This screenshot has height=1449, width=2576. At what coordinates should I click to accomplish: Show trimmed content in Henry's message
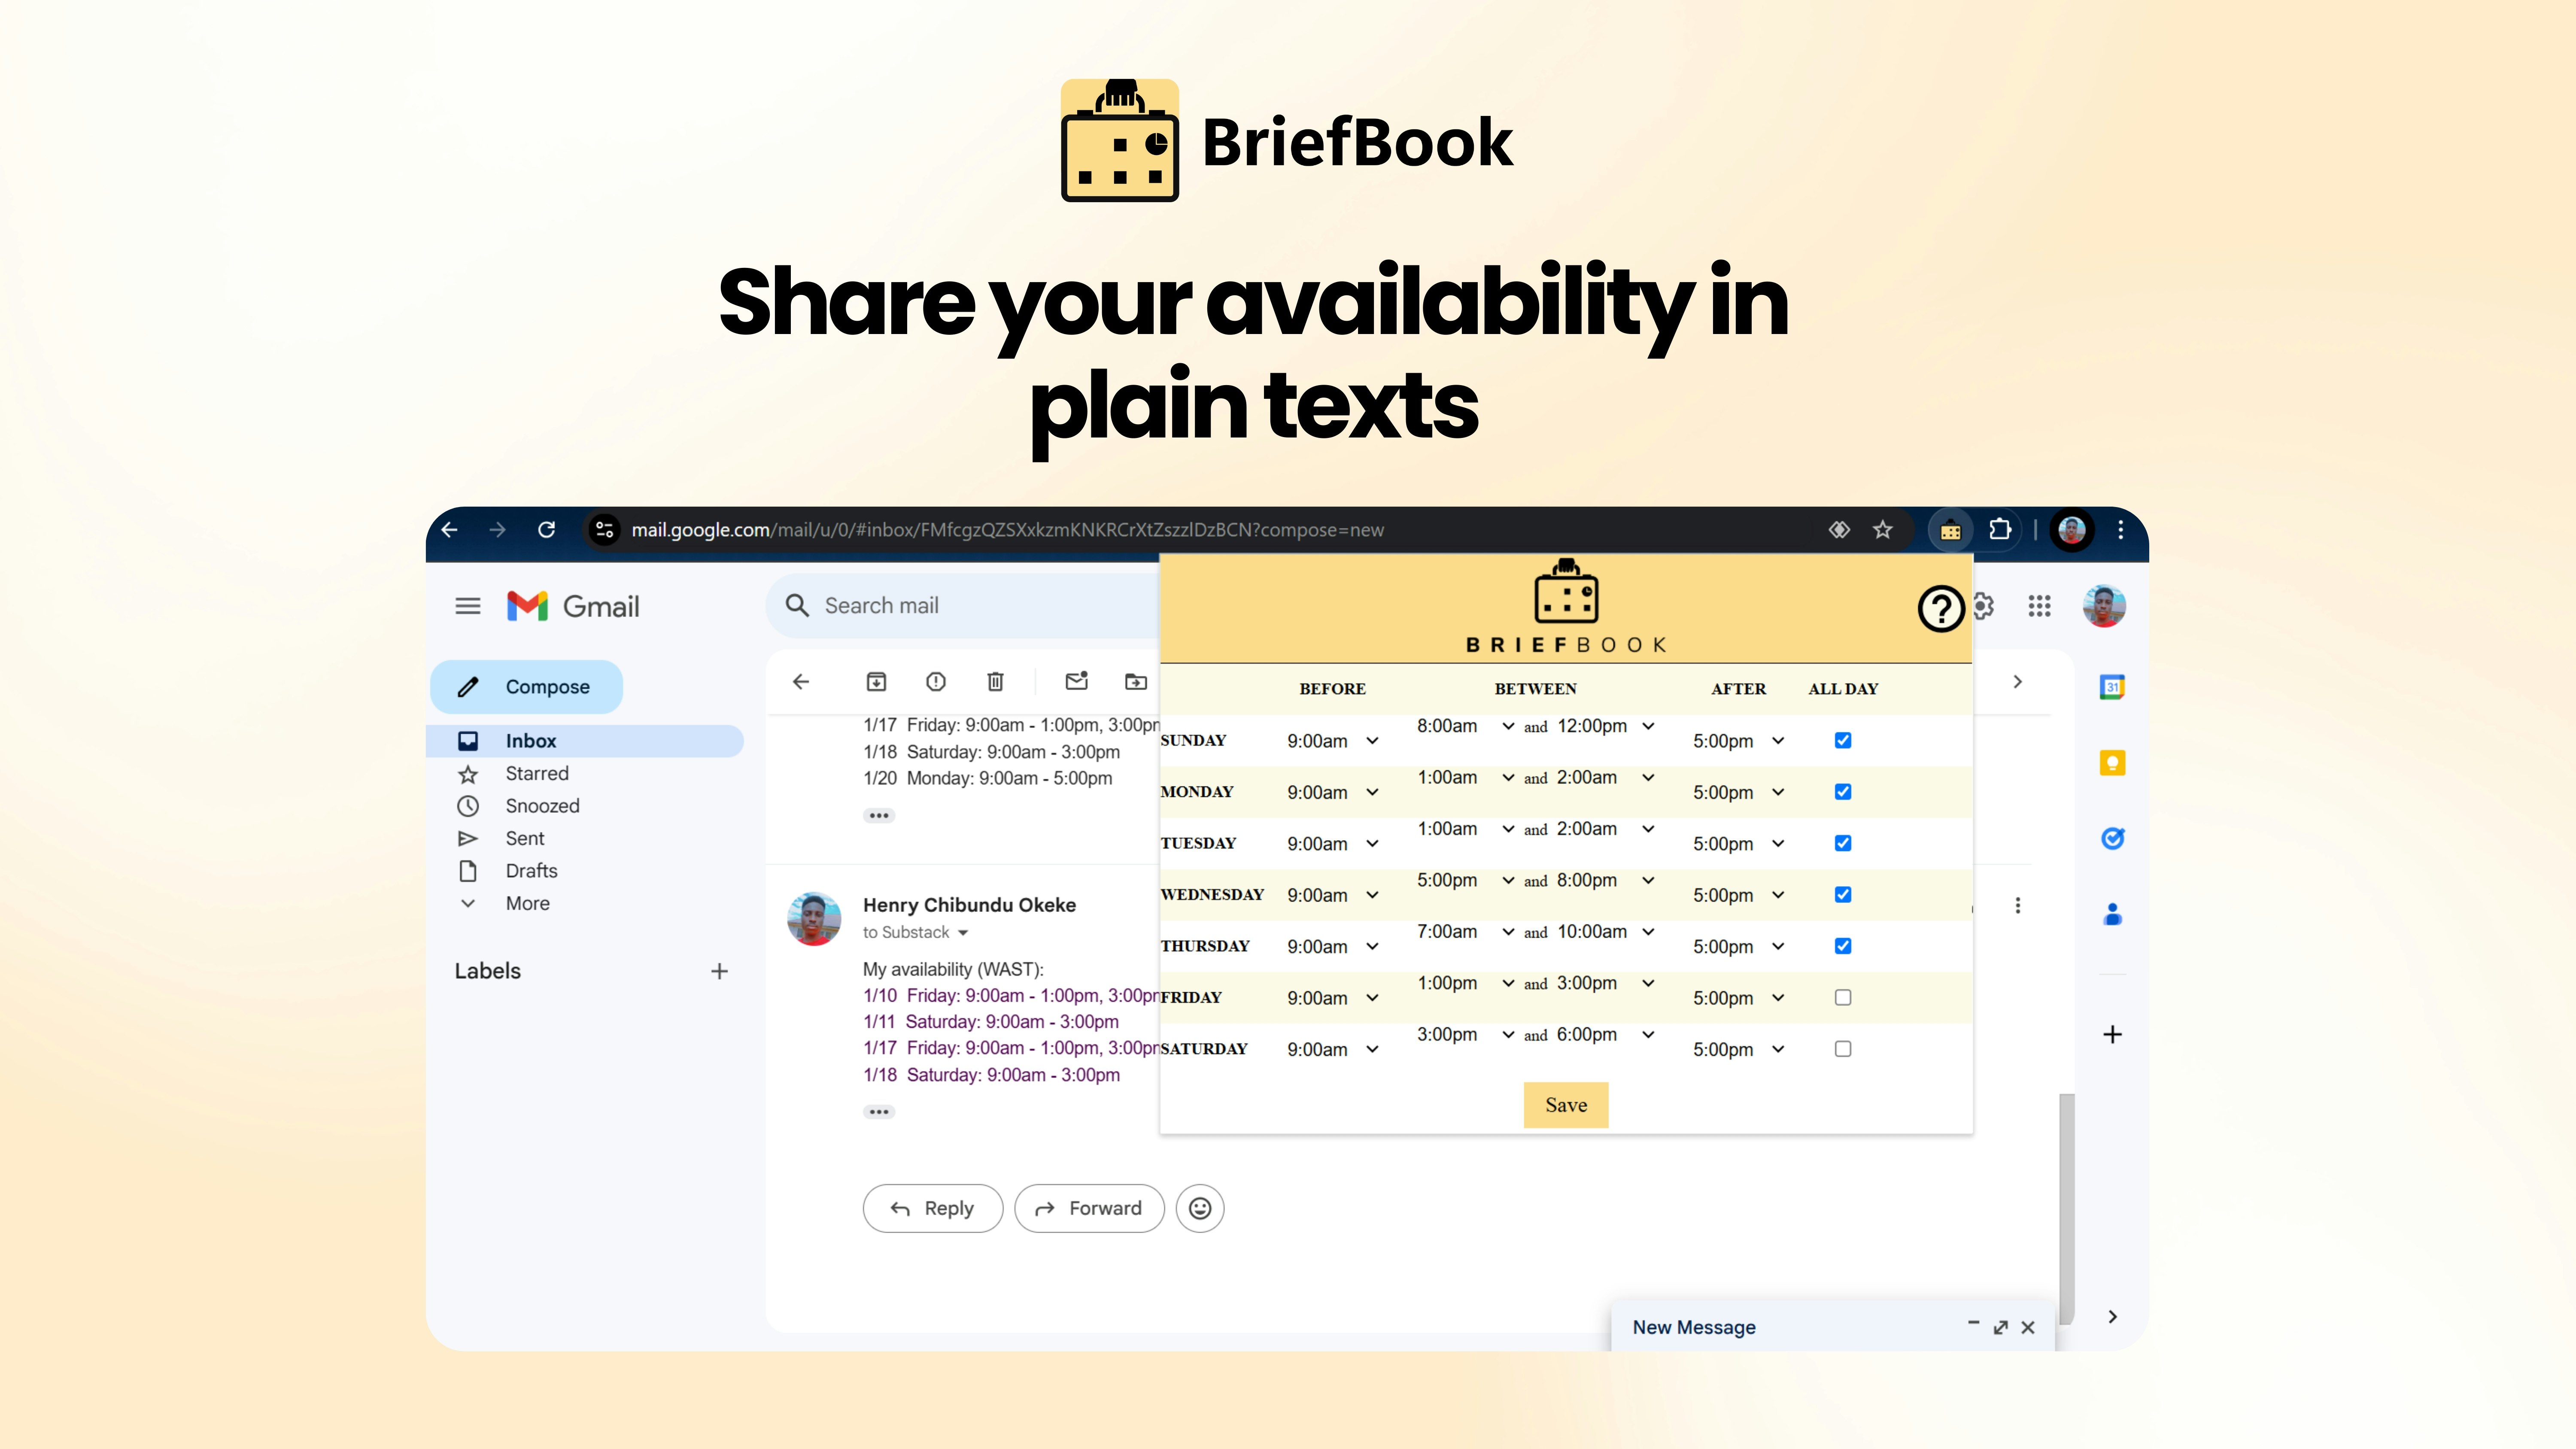[x=879, y=1112]
